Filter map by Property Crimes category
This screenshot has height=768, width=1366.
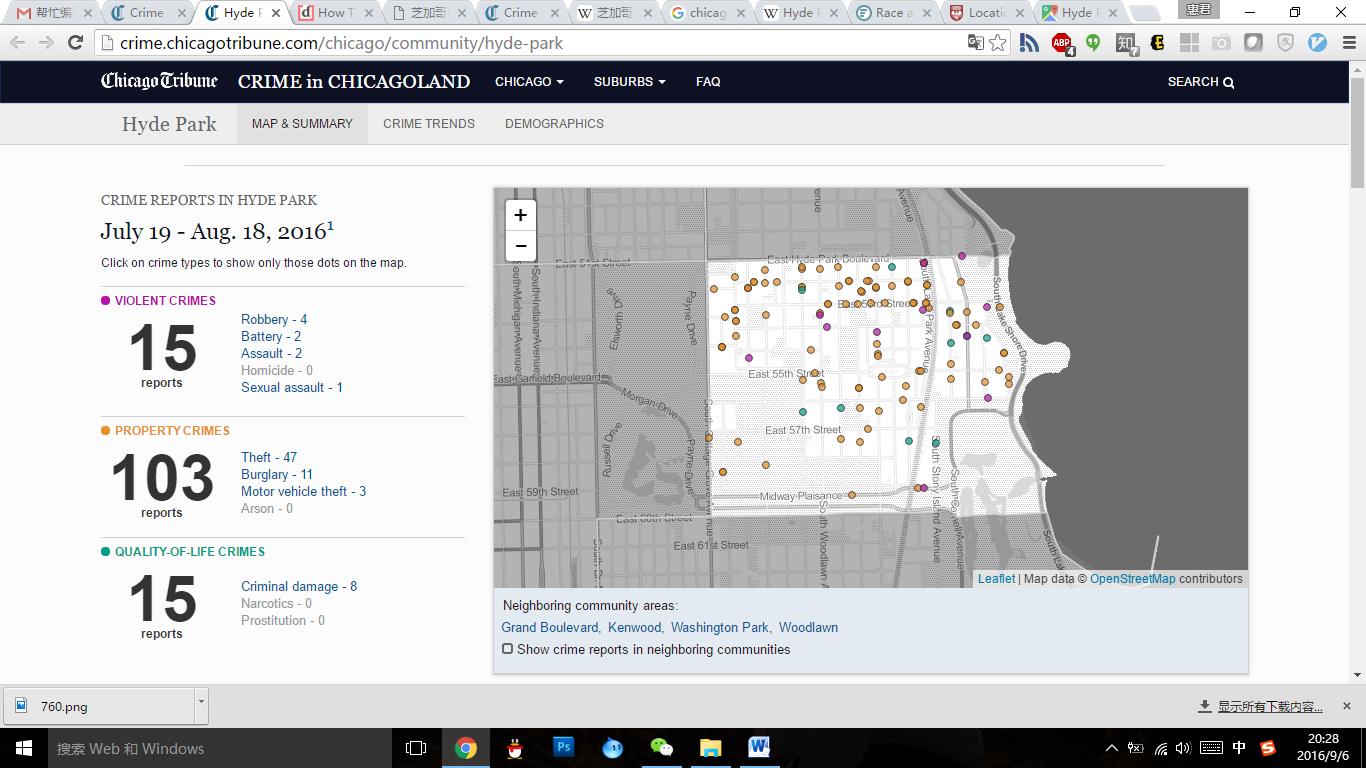171,430
